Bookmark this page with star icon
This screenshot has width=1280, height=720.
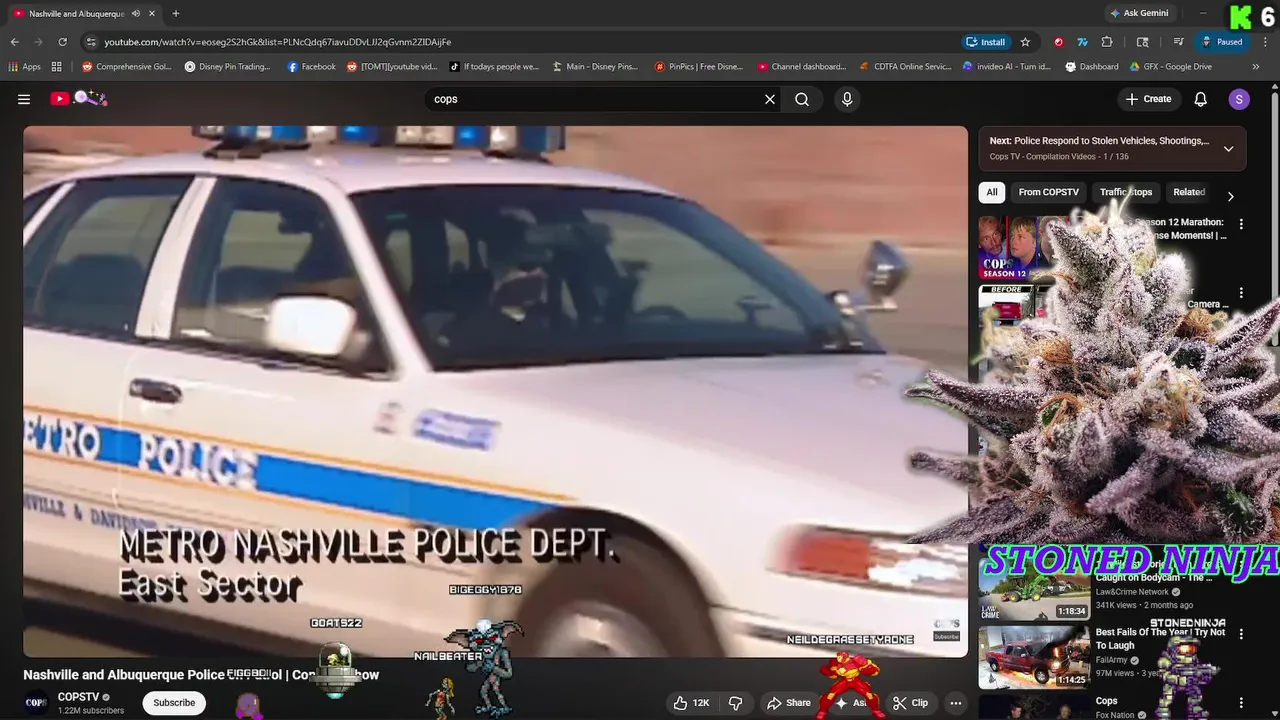(x=1025, y=42)
